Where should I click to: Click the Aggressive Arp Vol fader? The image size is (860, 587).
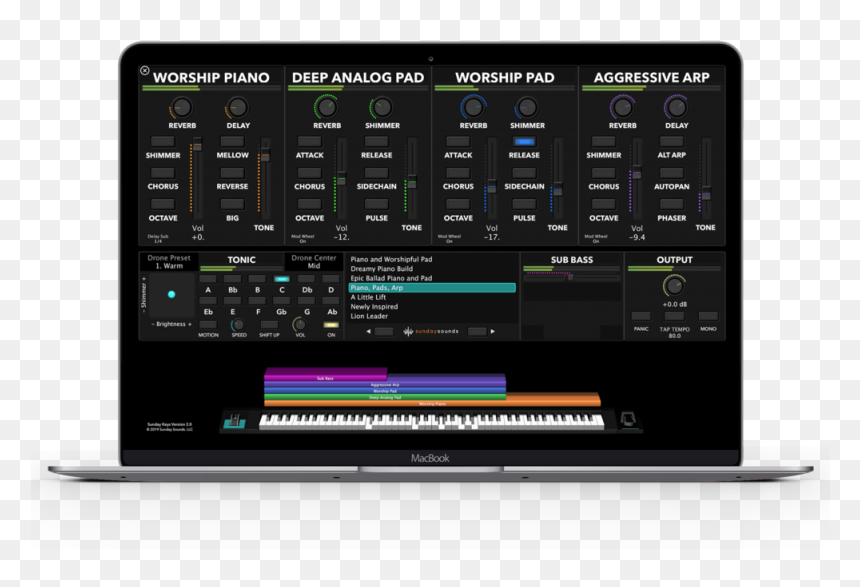tap(637, 173)
